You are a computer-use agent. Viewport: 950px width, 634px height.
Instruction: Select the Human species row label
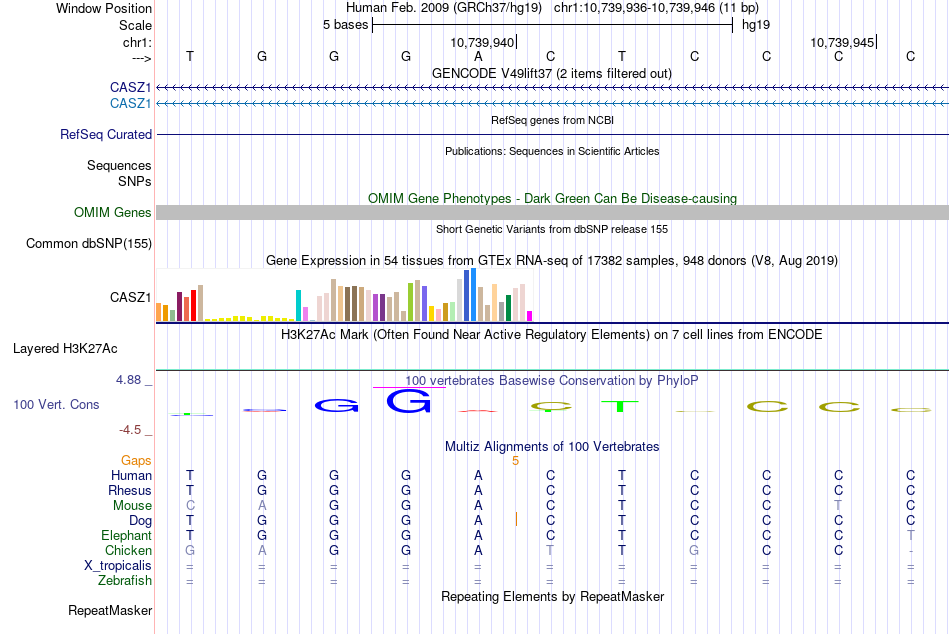click(x=131, y=475)
